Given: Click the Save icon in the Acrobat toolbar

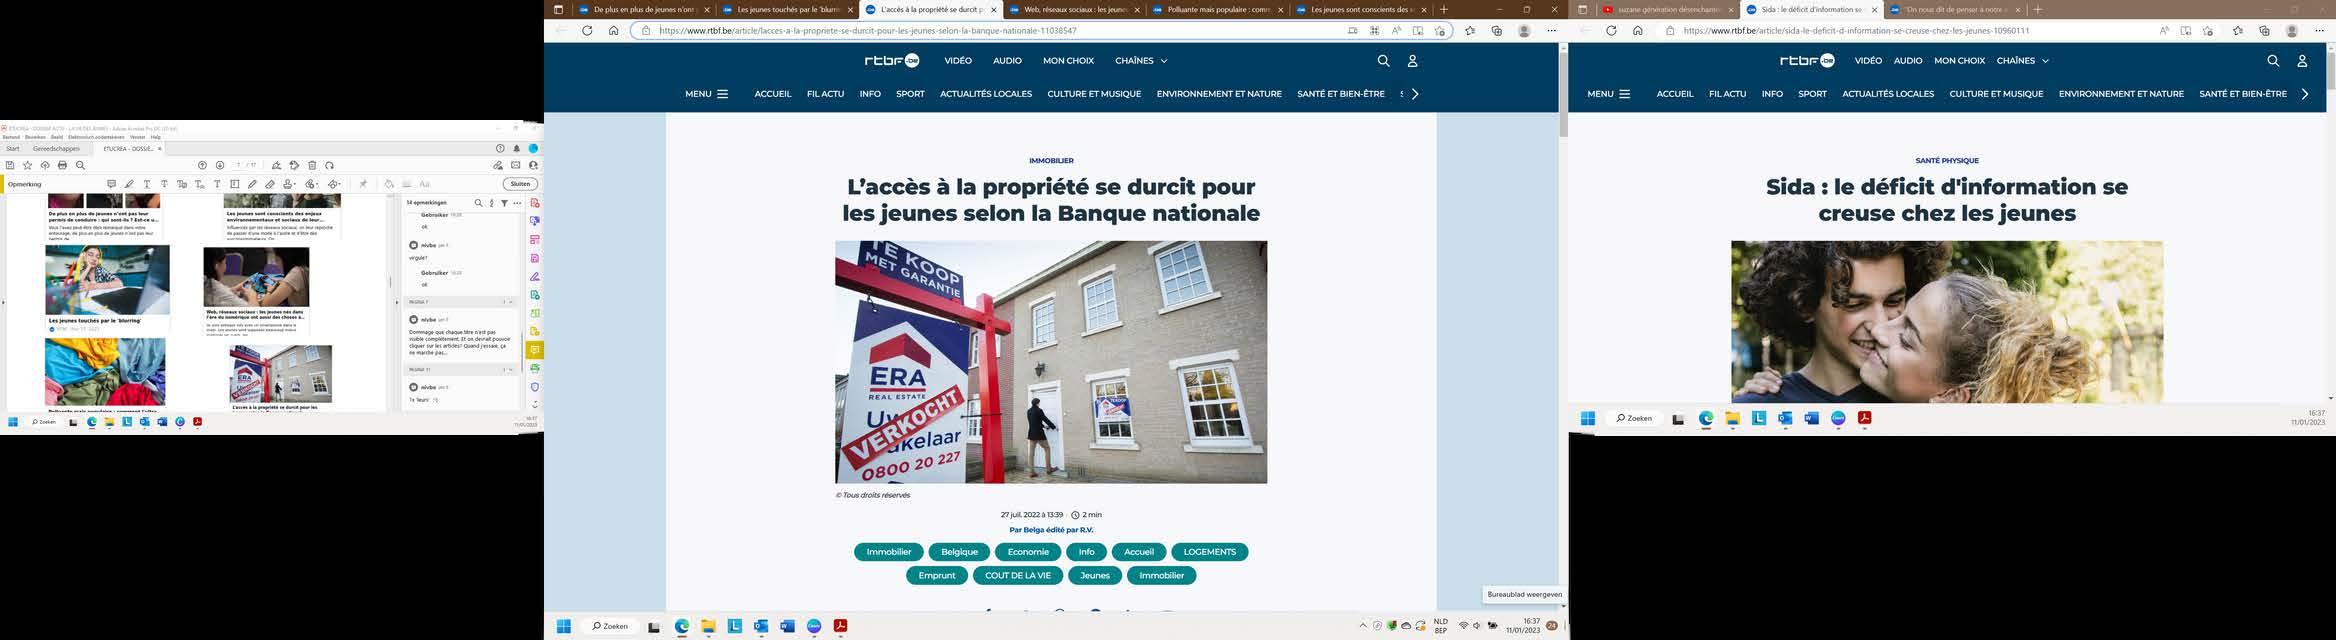Looking at the screenshot, I should 10,165.
